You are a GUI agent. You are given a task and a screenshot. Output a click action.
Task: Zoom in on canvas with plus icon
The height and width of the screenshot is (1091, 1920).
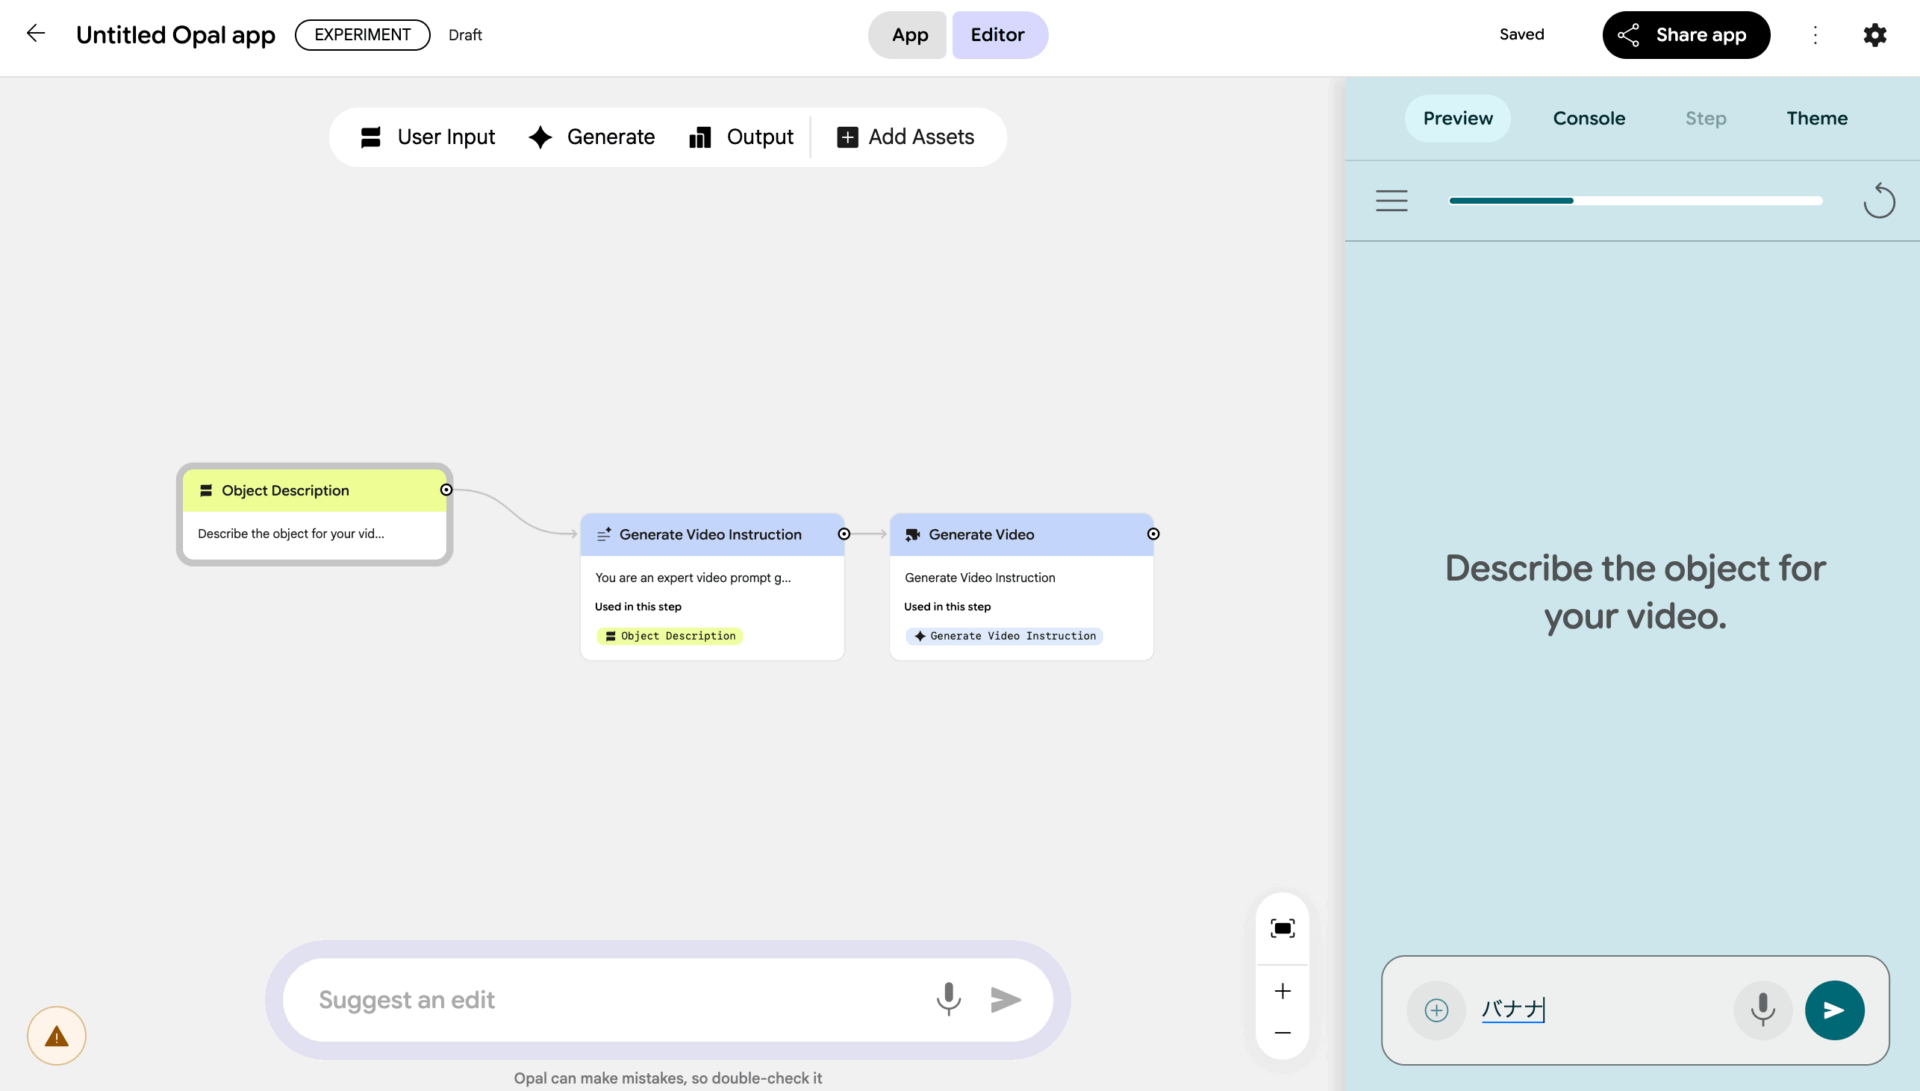tap(1282, 991)
